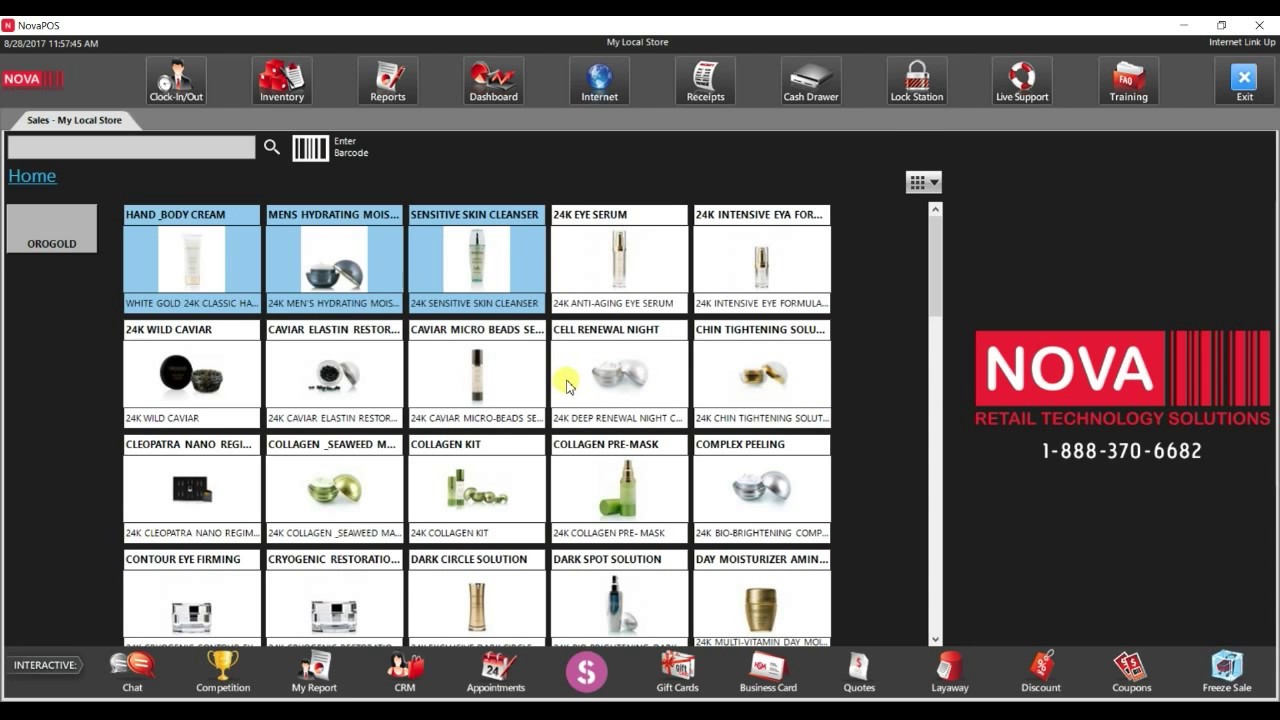Click the Exit icon in the toolbar

pos(1244,80)
